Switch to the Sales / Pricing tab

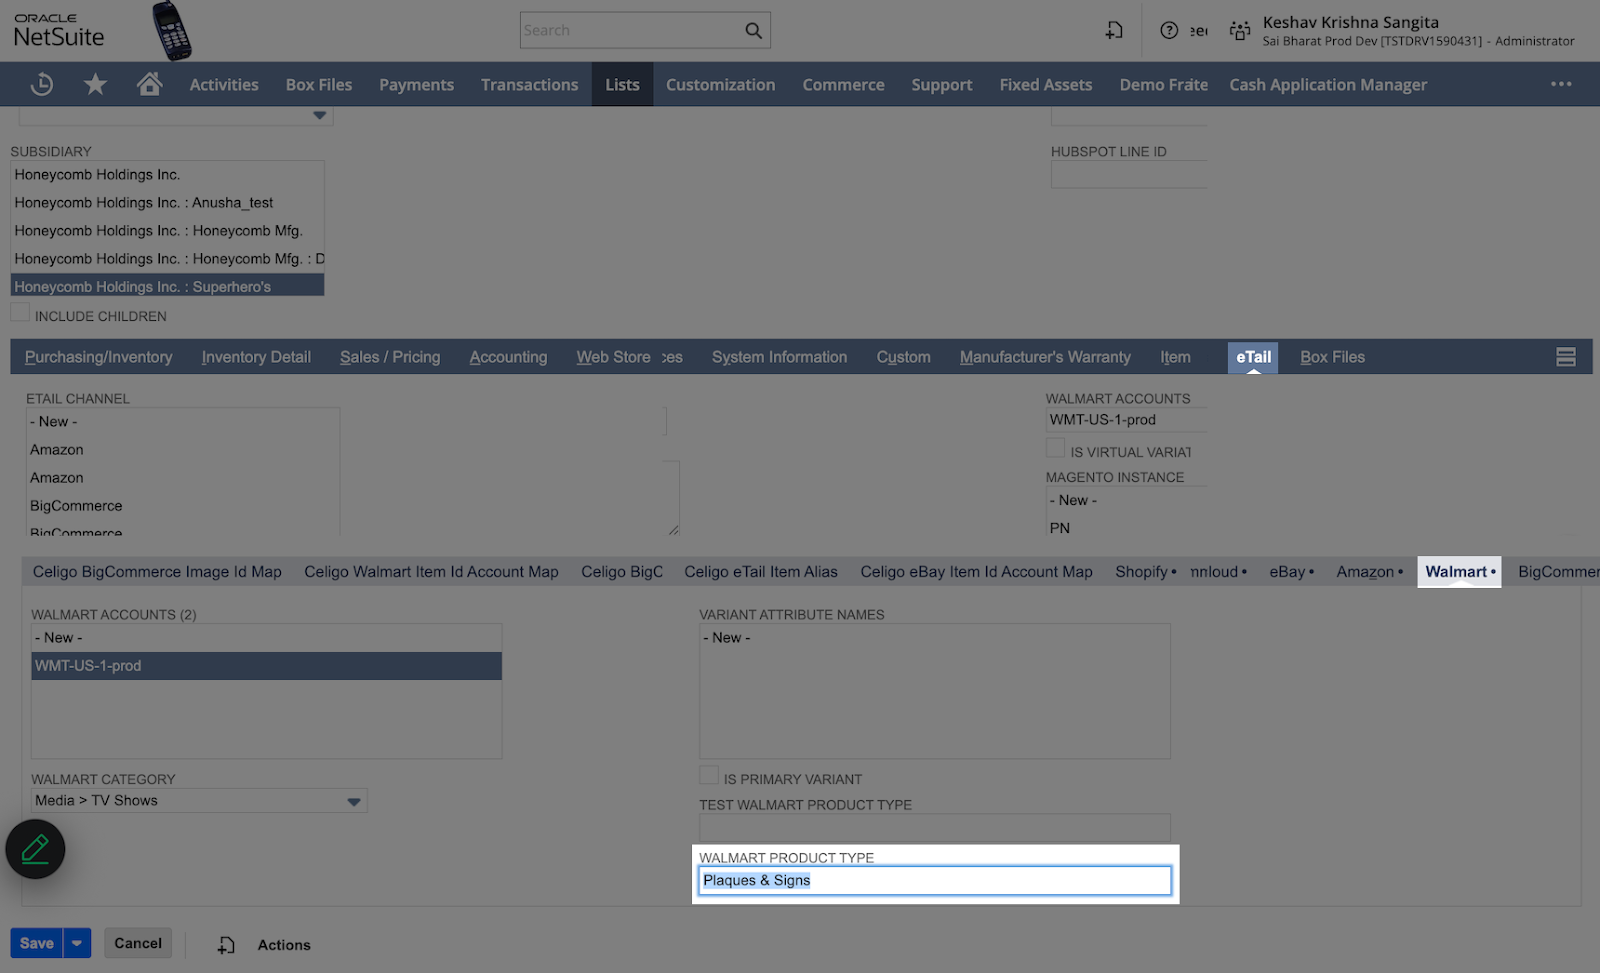click(390, 357)
